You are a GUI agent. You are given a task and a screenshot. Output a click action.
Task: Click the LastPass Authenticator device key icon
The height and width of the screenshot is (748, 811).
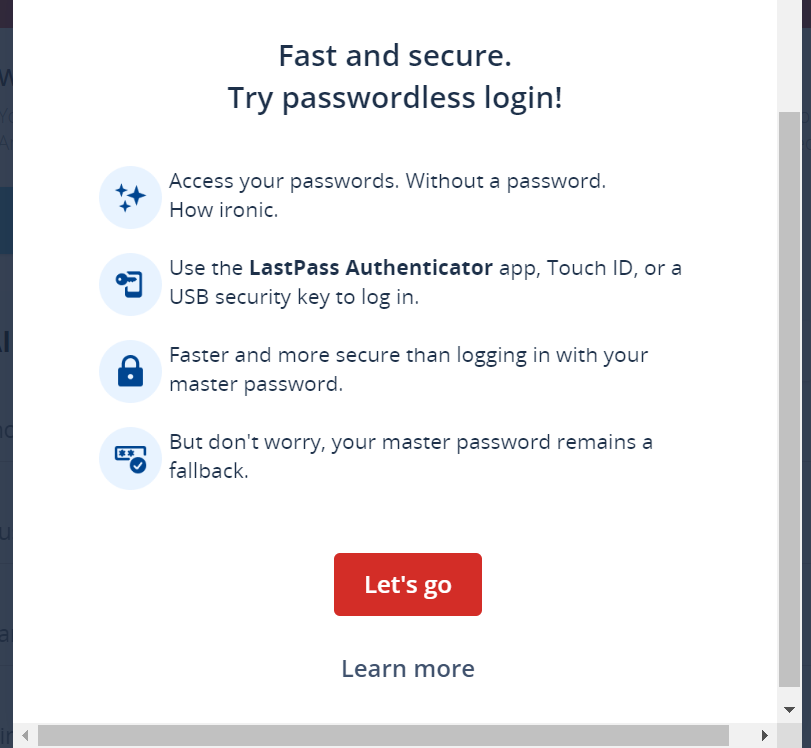pos(130,284)
